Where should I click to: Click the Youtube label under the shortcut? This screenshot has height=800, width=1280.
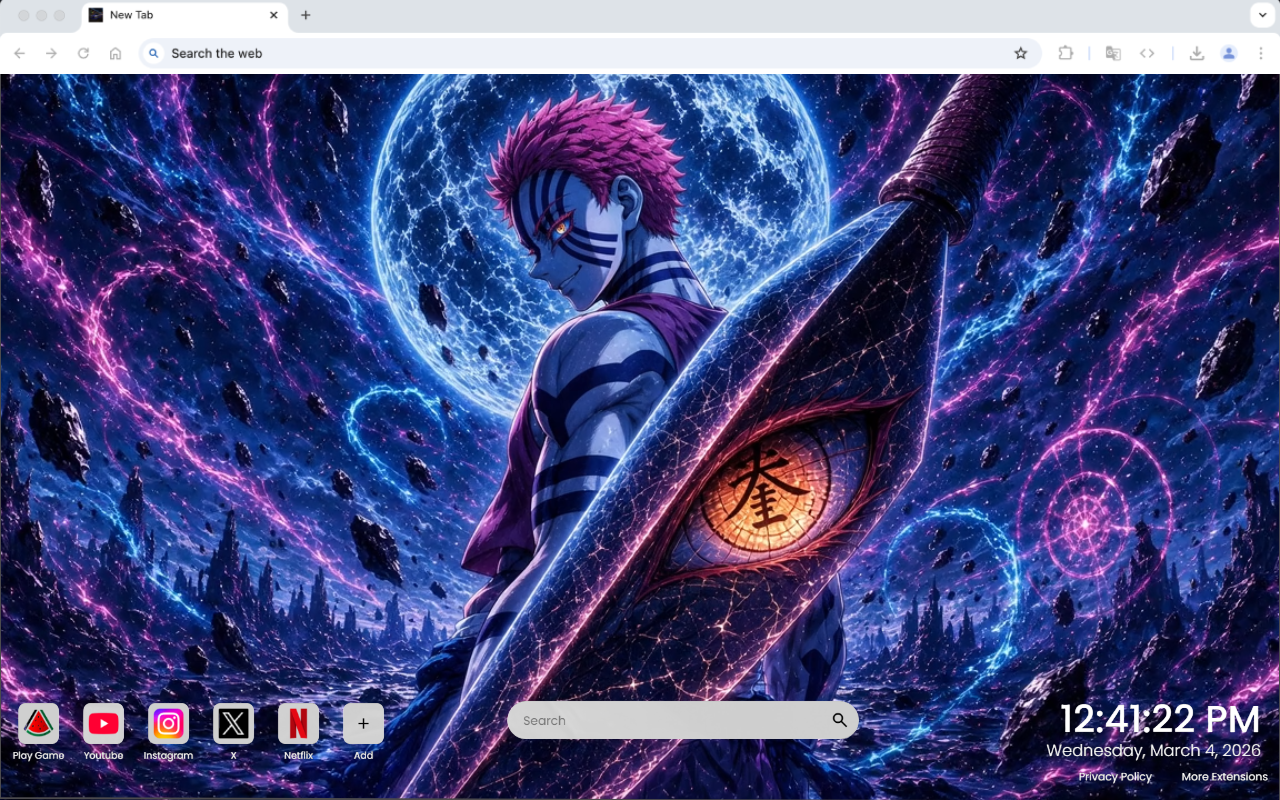pos(103,756)
